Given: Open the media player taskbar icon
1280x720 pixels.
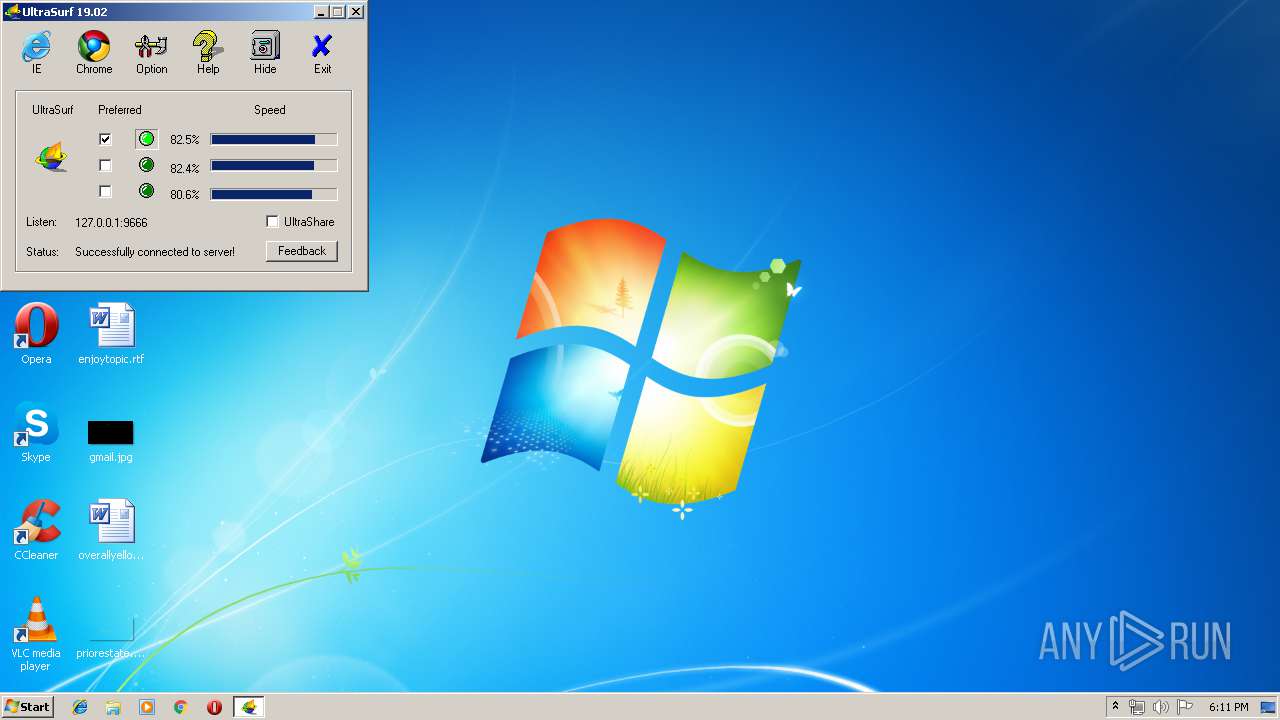Looking at the screenshot, I should [x=147, y=707].
